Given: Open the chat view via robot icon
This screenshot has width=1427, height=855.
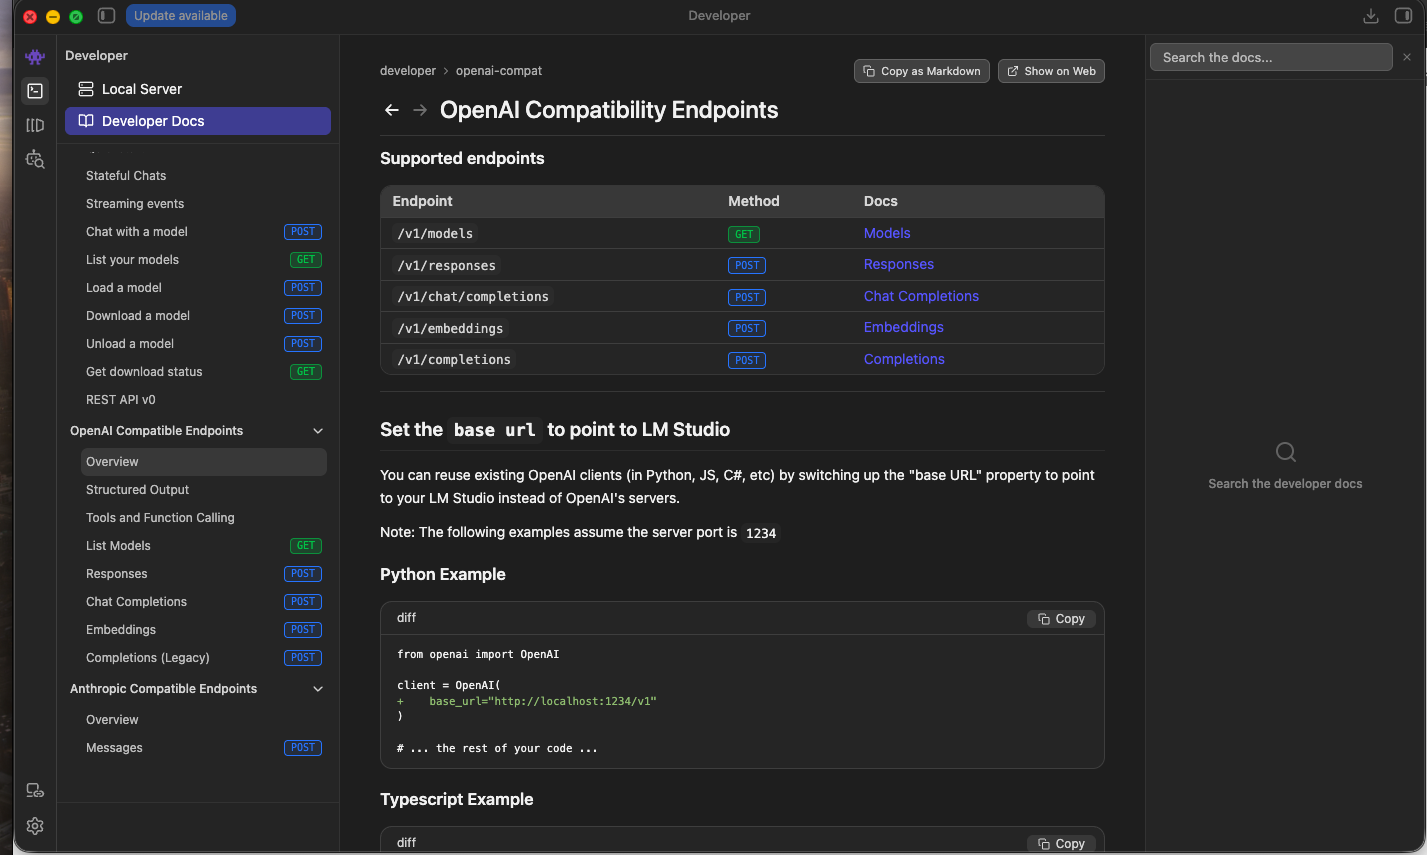Looking at the screenshot, I should [x=35, y=57].
